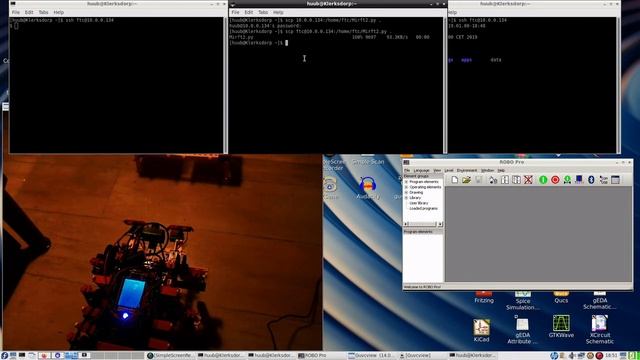Click the greyed save disk icon in ROBO Pro
This screenshot has width=640, height=360.
pos(478,180)
